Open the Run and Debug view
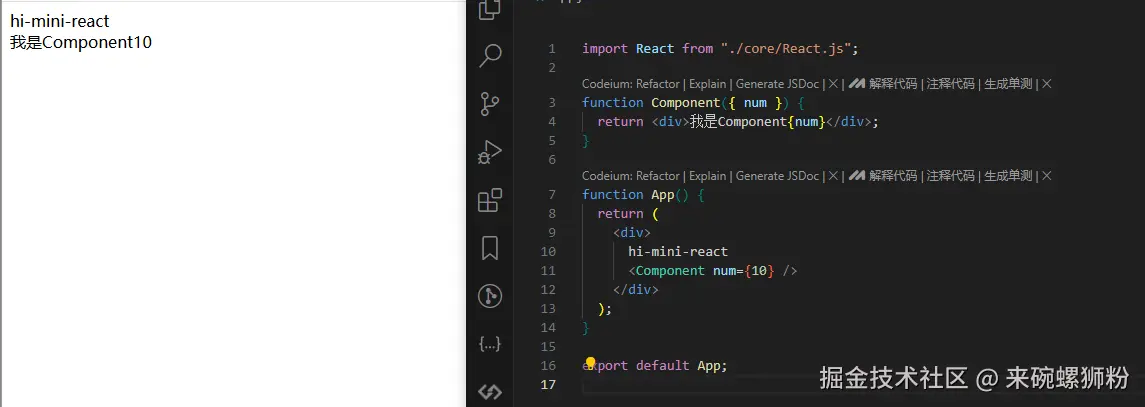 coord(490,152)
